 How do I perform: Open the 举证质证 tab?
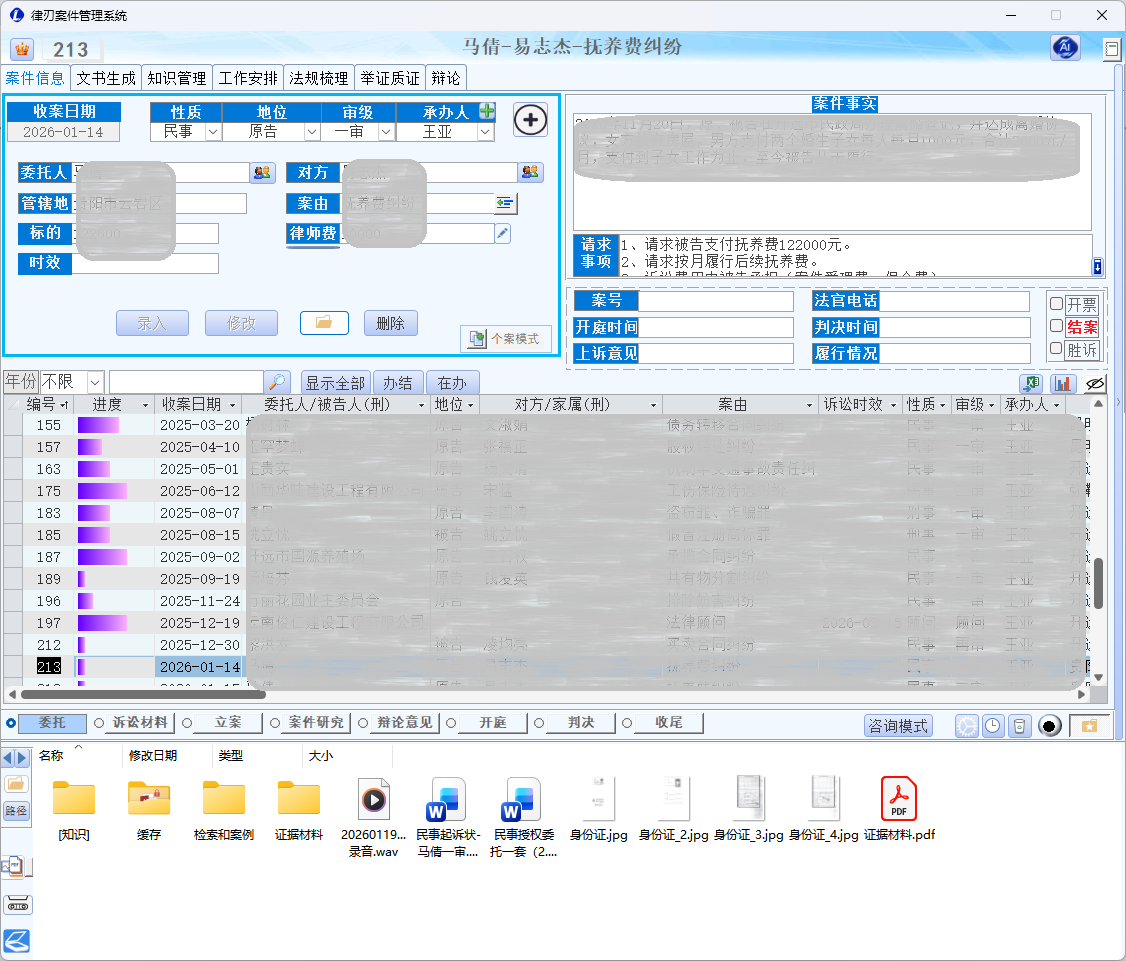click(x=390, y=78)
